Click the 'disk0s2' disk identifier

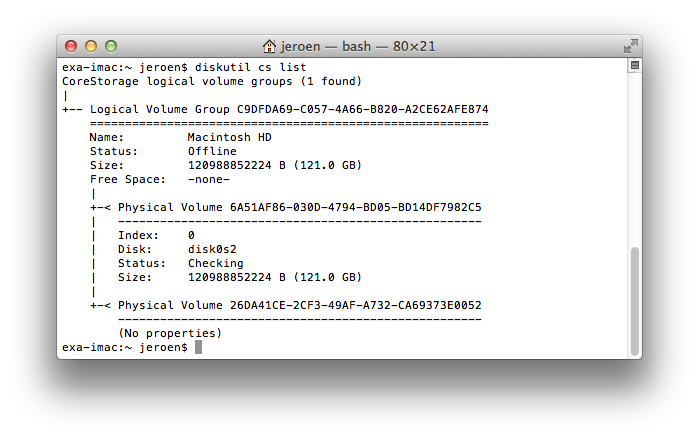point(212,249)
